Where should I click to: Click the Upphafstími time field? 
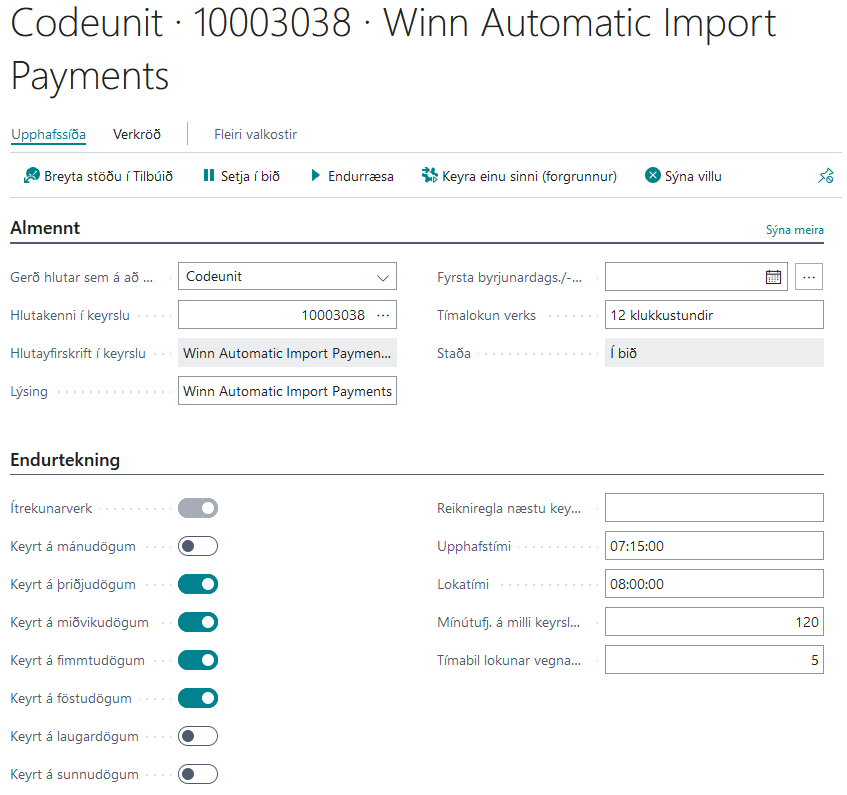point(714,546)
